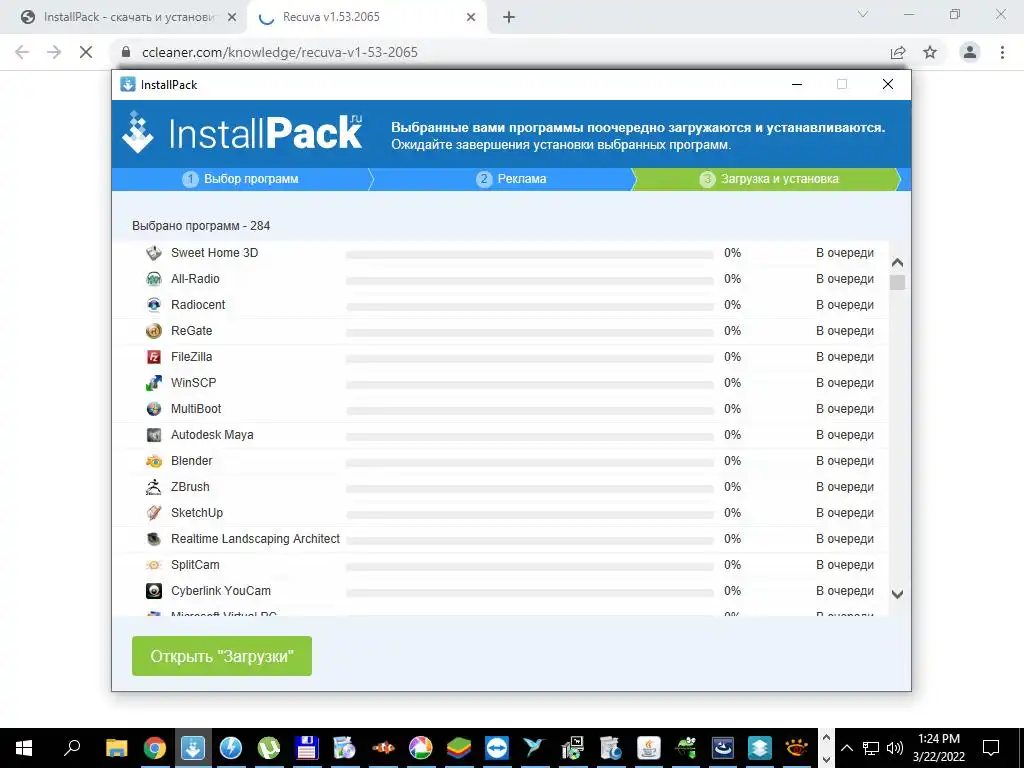Click the "Выбрано программ - 284" text

pos(201,226)
